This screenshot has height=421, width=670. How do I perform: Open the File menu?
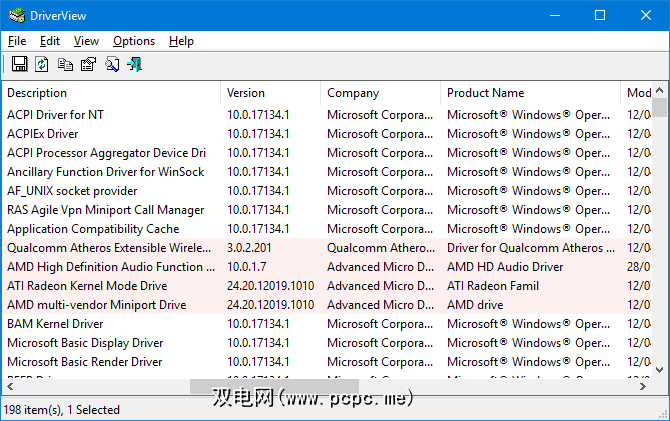(x=17, y=41)
